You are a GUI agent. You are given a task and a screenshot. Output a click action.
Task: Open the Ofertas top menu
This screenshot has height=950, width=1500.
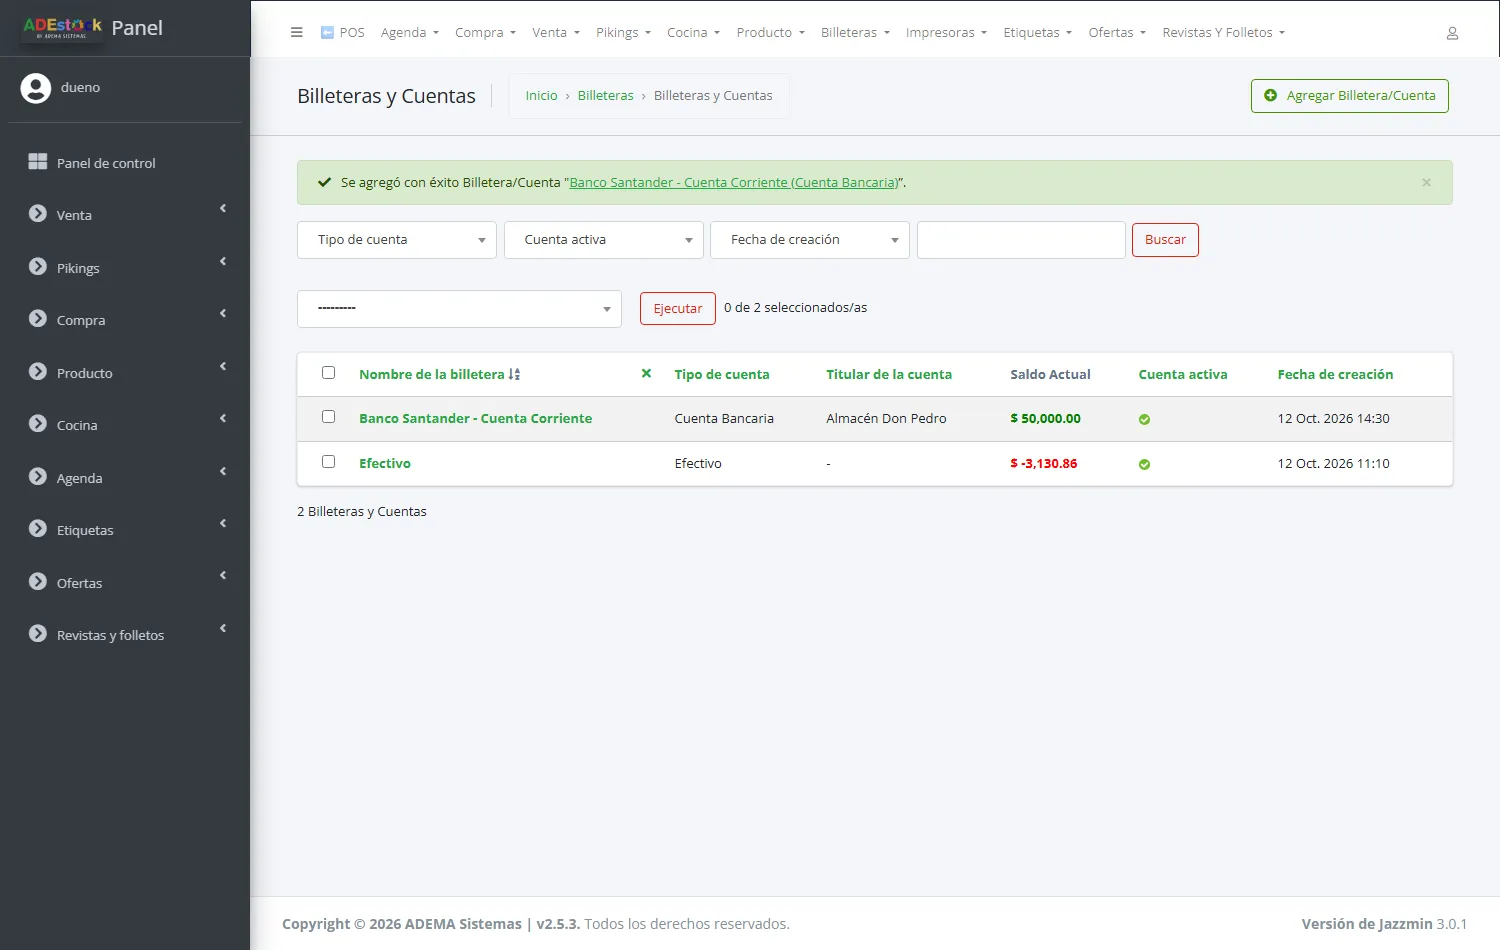[x=1117, y=33]
